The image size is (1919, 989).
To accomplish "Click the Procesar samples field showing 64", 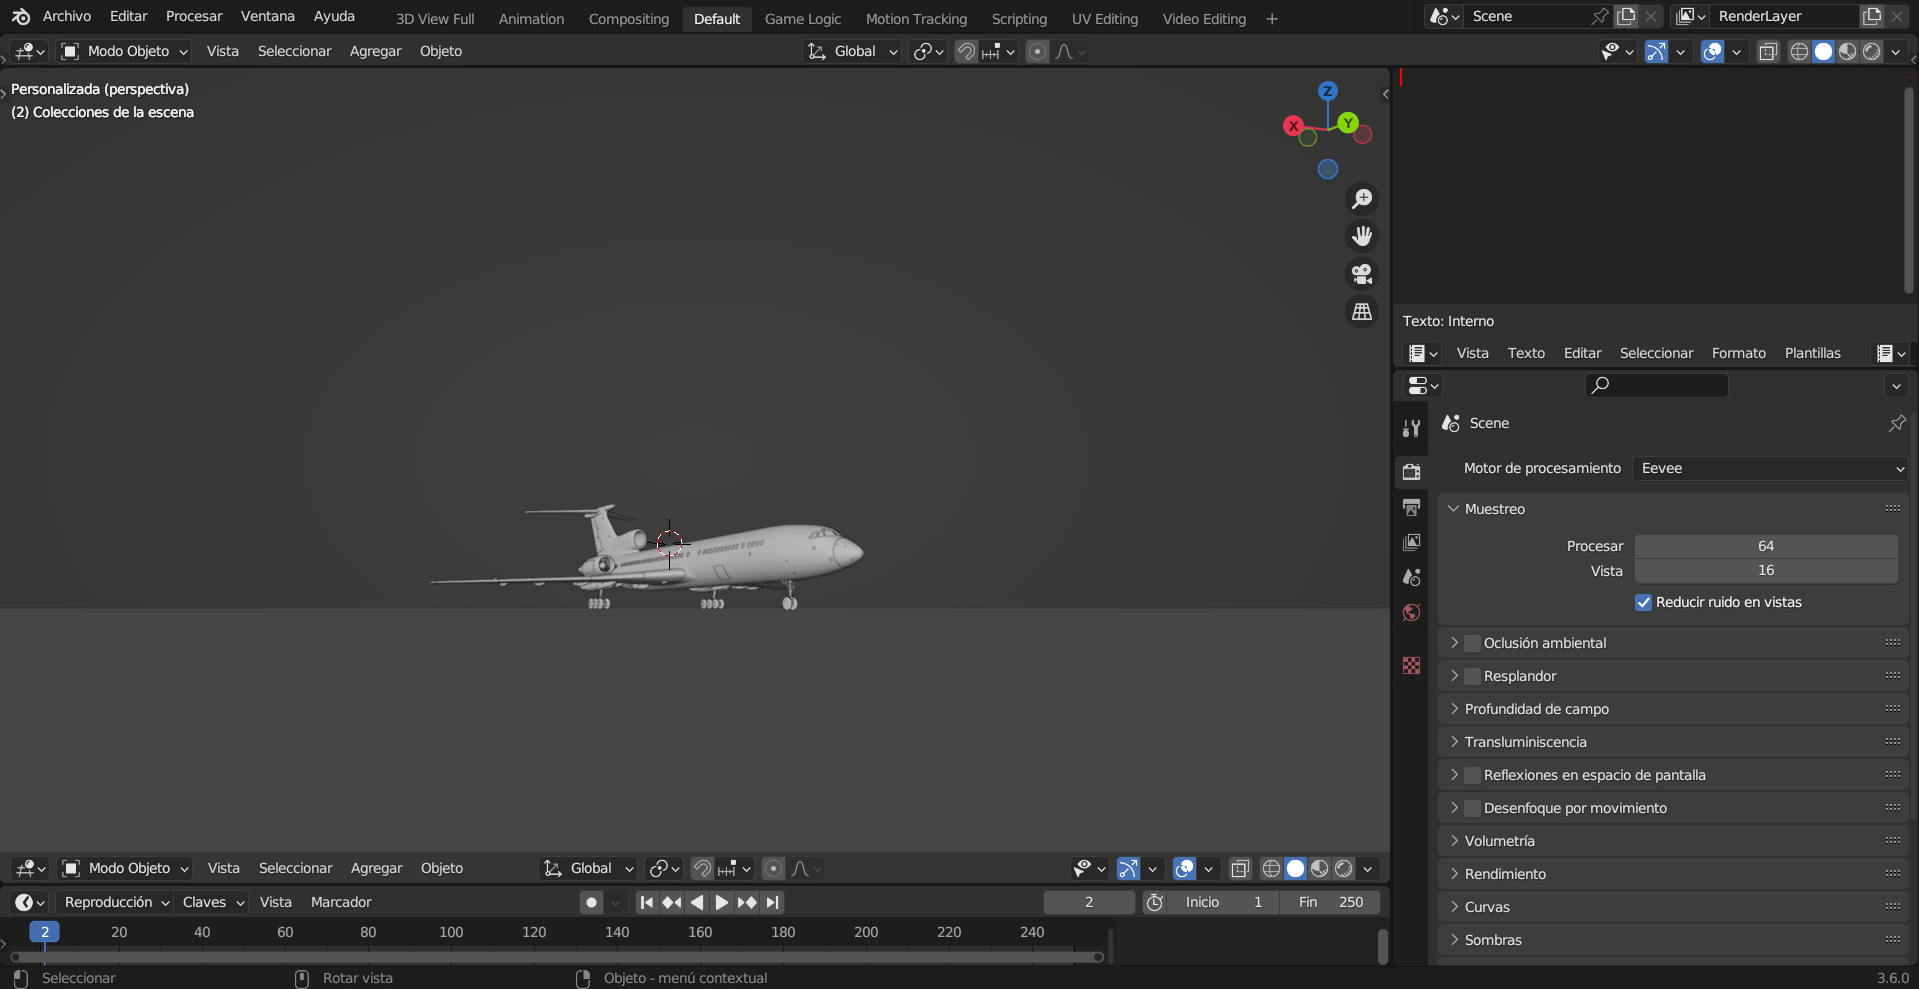I will click(x=1765, y=546).
